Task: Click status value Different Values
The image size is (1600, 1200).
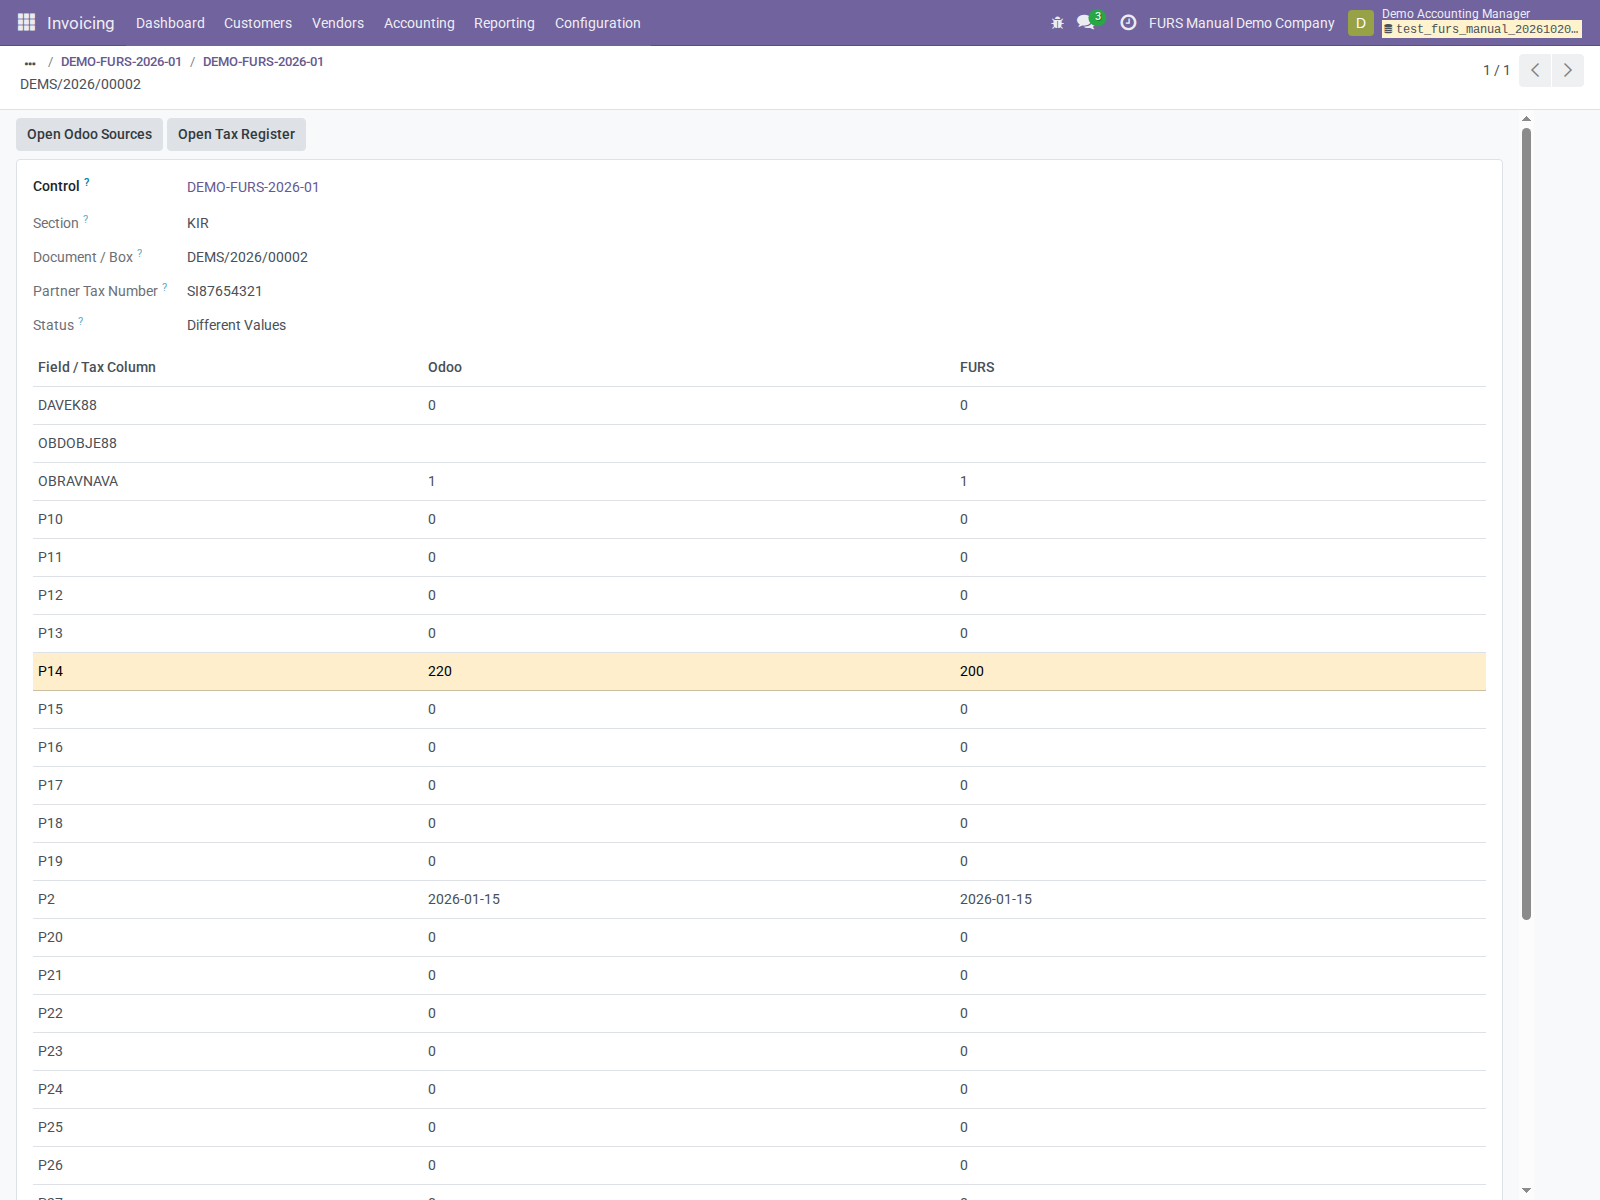Action: 236,325
